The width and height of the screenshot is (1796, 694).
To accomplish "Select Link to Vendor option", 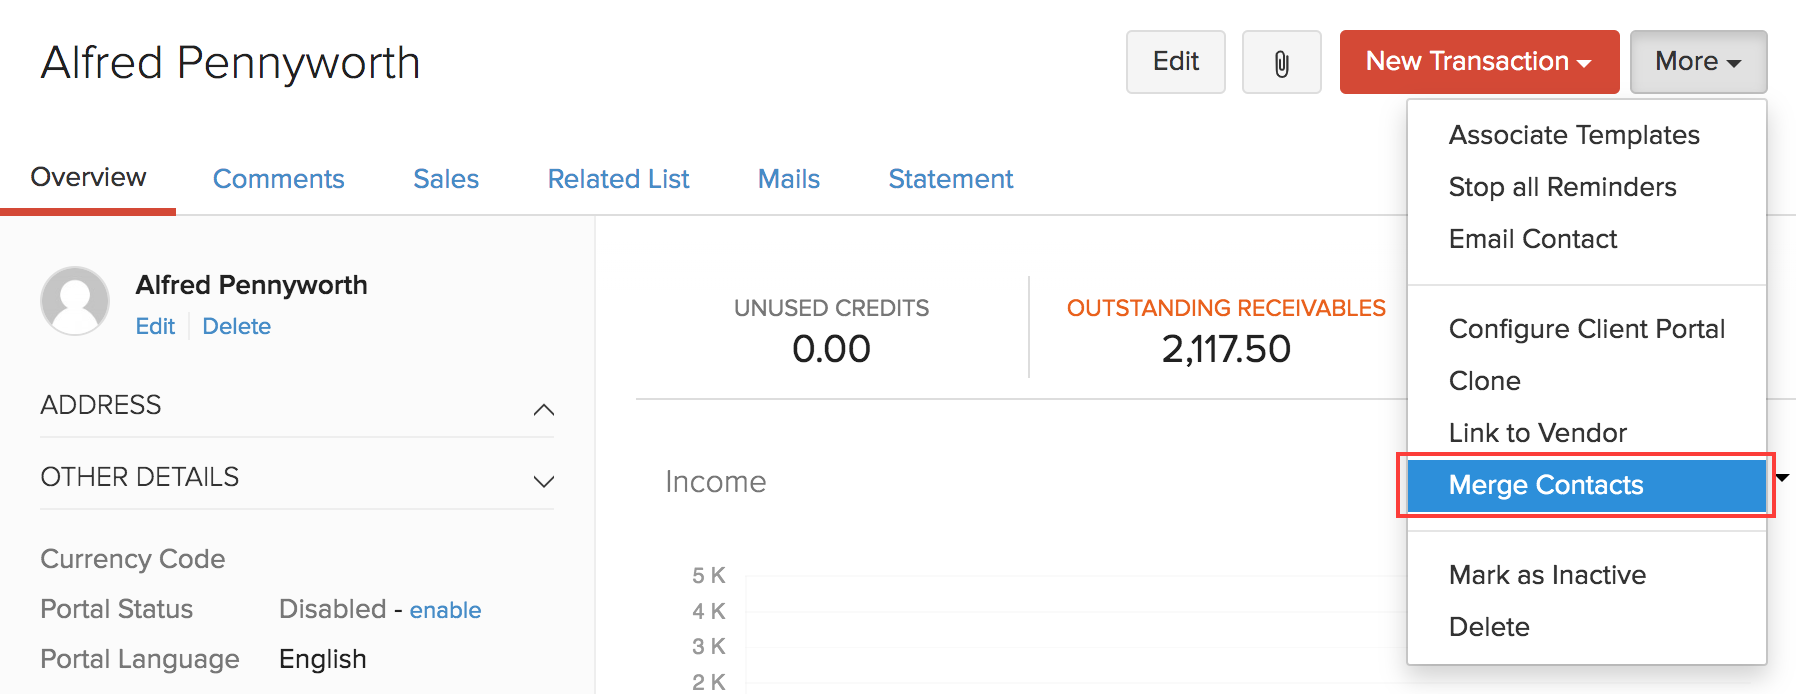I will (x=1537, y=433).
